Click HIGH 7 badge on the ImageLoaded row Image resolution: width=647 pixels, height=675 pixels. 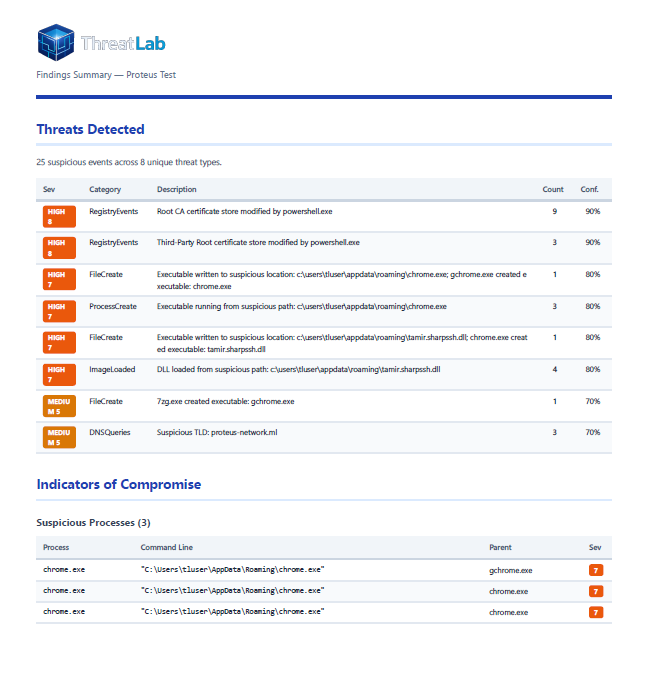tap(59, 375)
